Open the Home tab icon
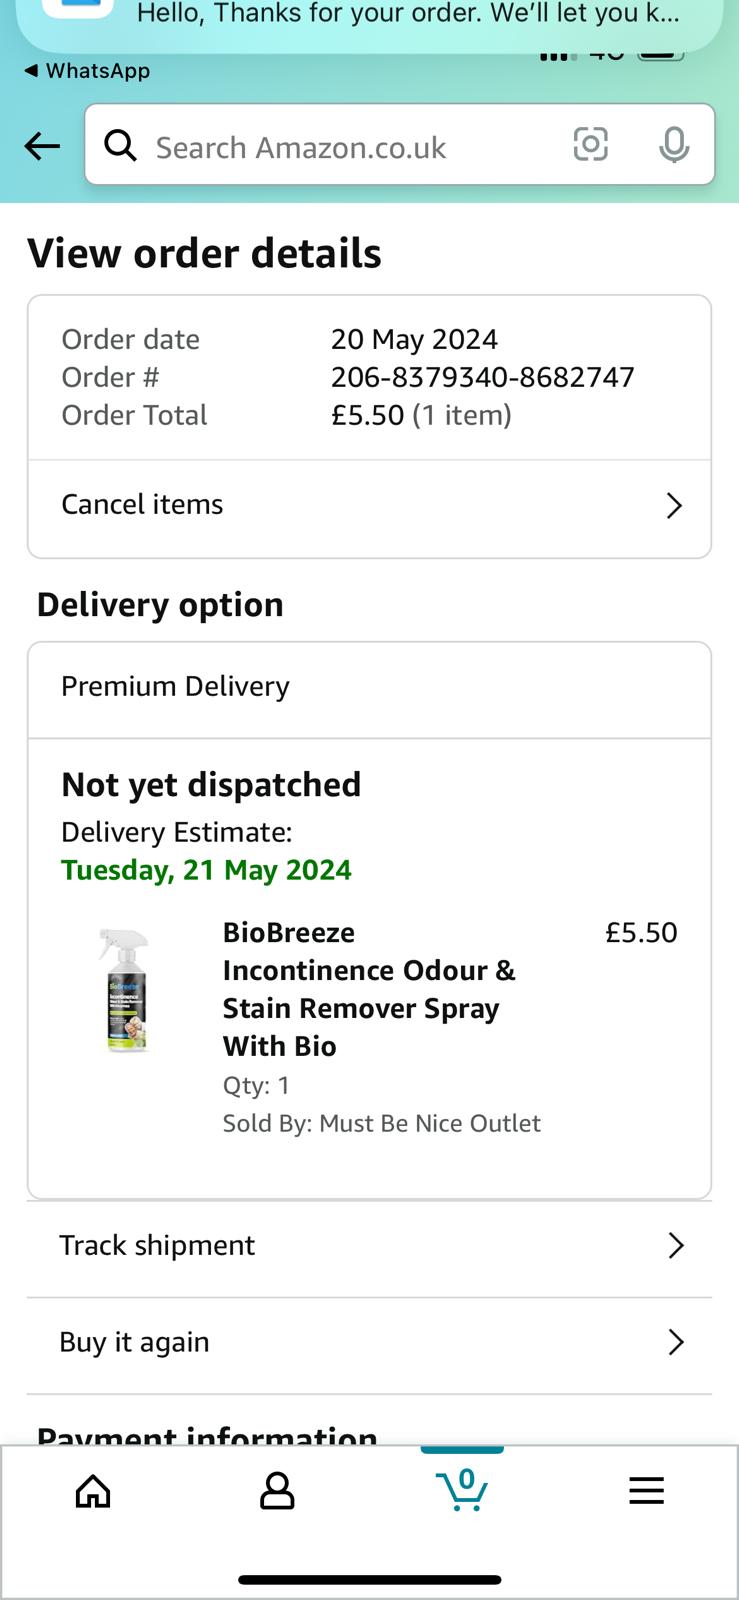739x1600 pixels. 93,1491
